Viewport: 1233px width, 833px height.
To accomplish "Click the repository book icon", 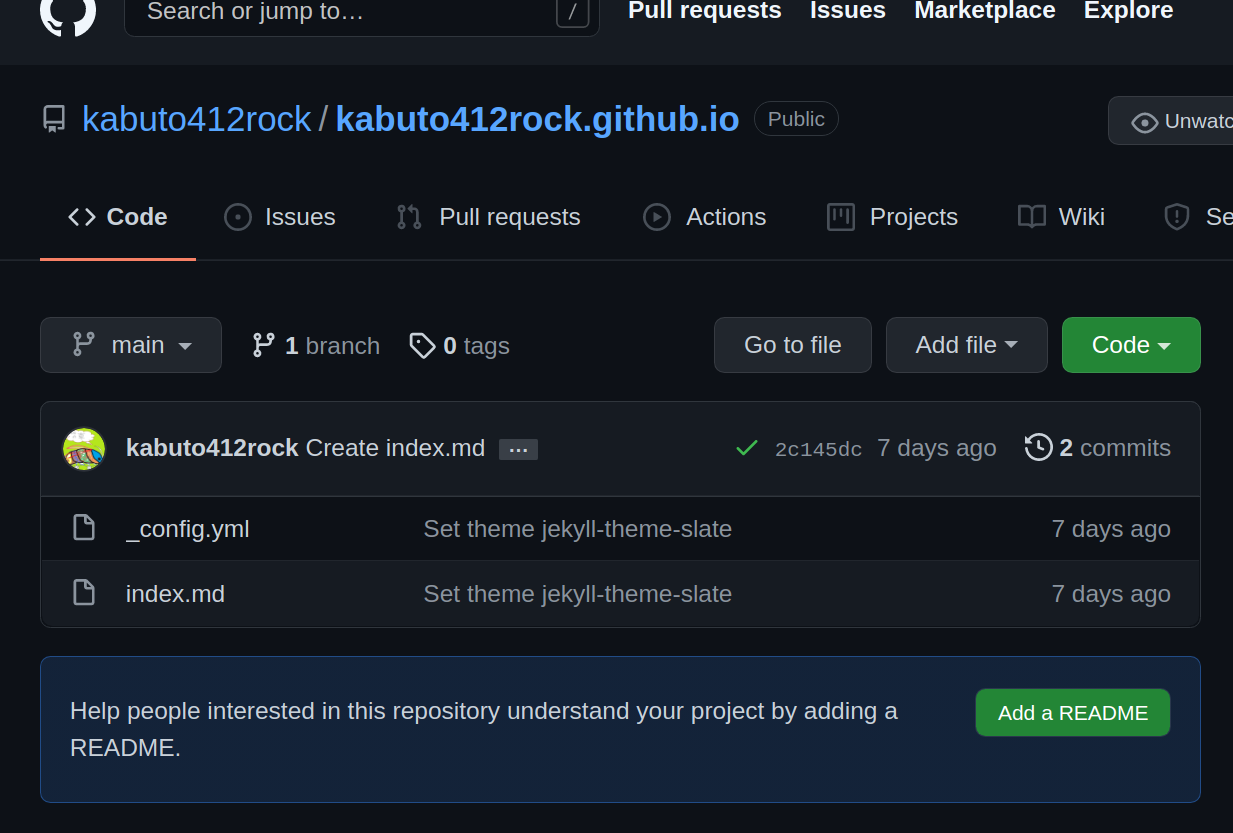I will [54, 120].
